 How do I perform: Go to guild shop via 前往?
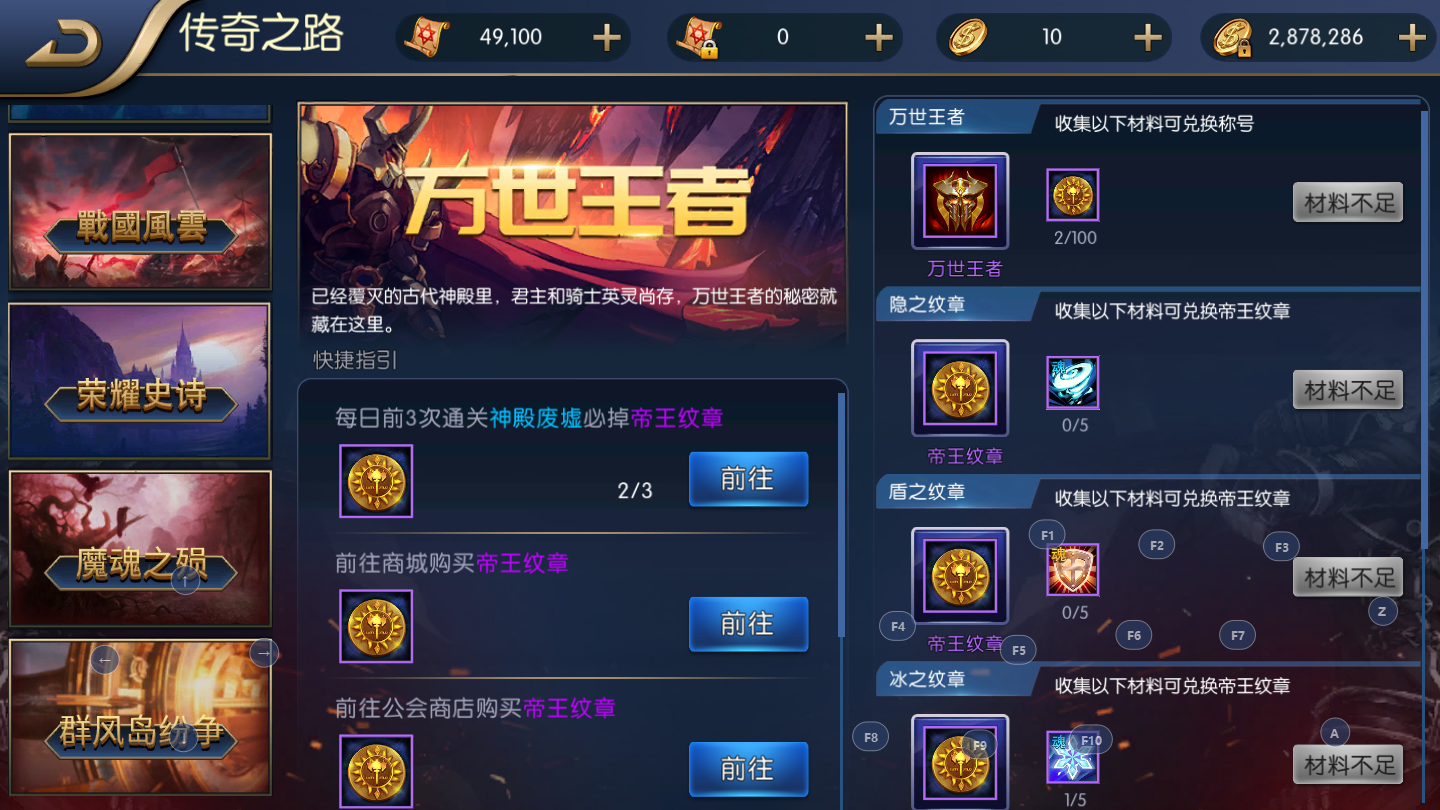tap(748, 769)
